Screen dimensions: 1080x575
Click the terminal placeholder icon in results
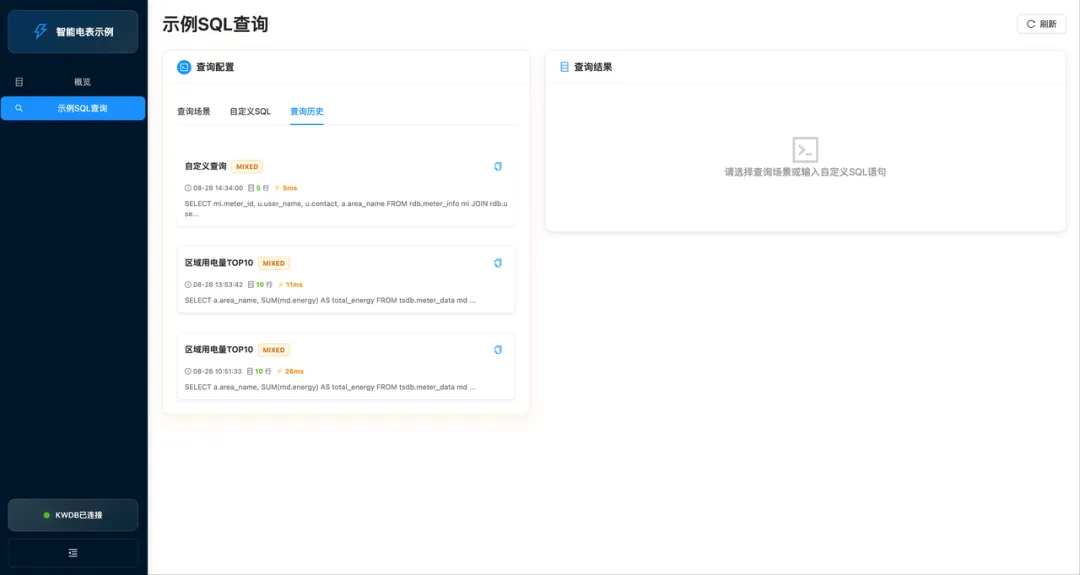[805, 150]
